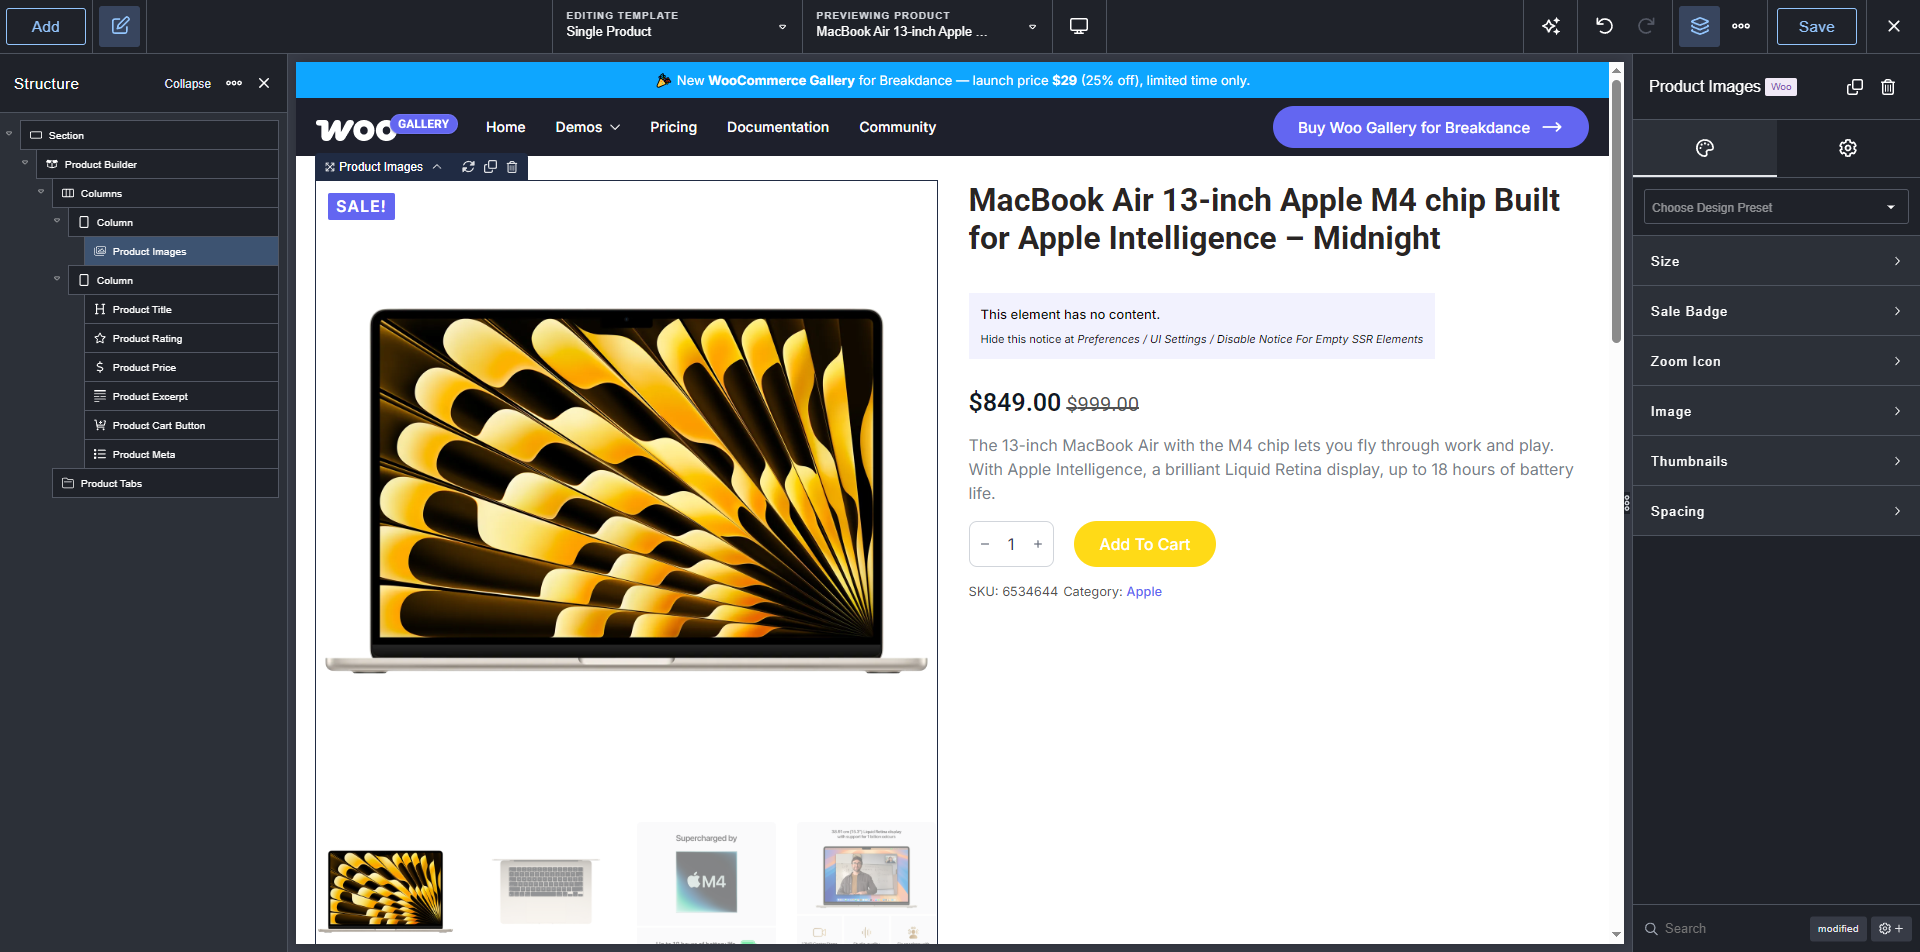Image resolution: width=1920 pixels, height=952 pixels.
Task: Open Structure panel more options dots
Action: (234, 83)
